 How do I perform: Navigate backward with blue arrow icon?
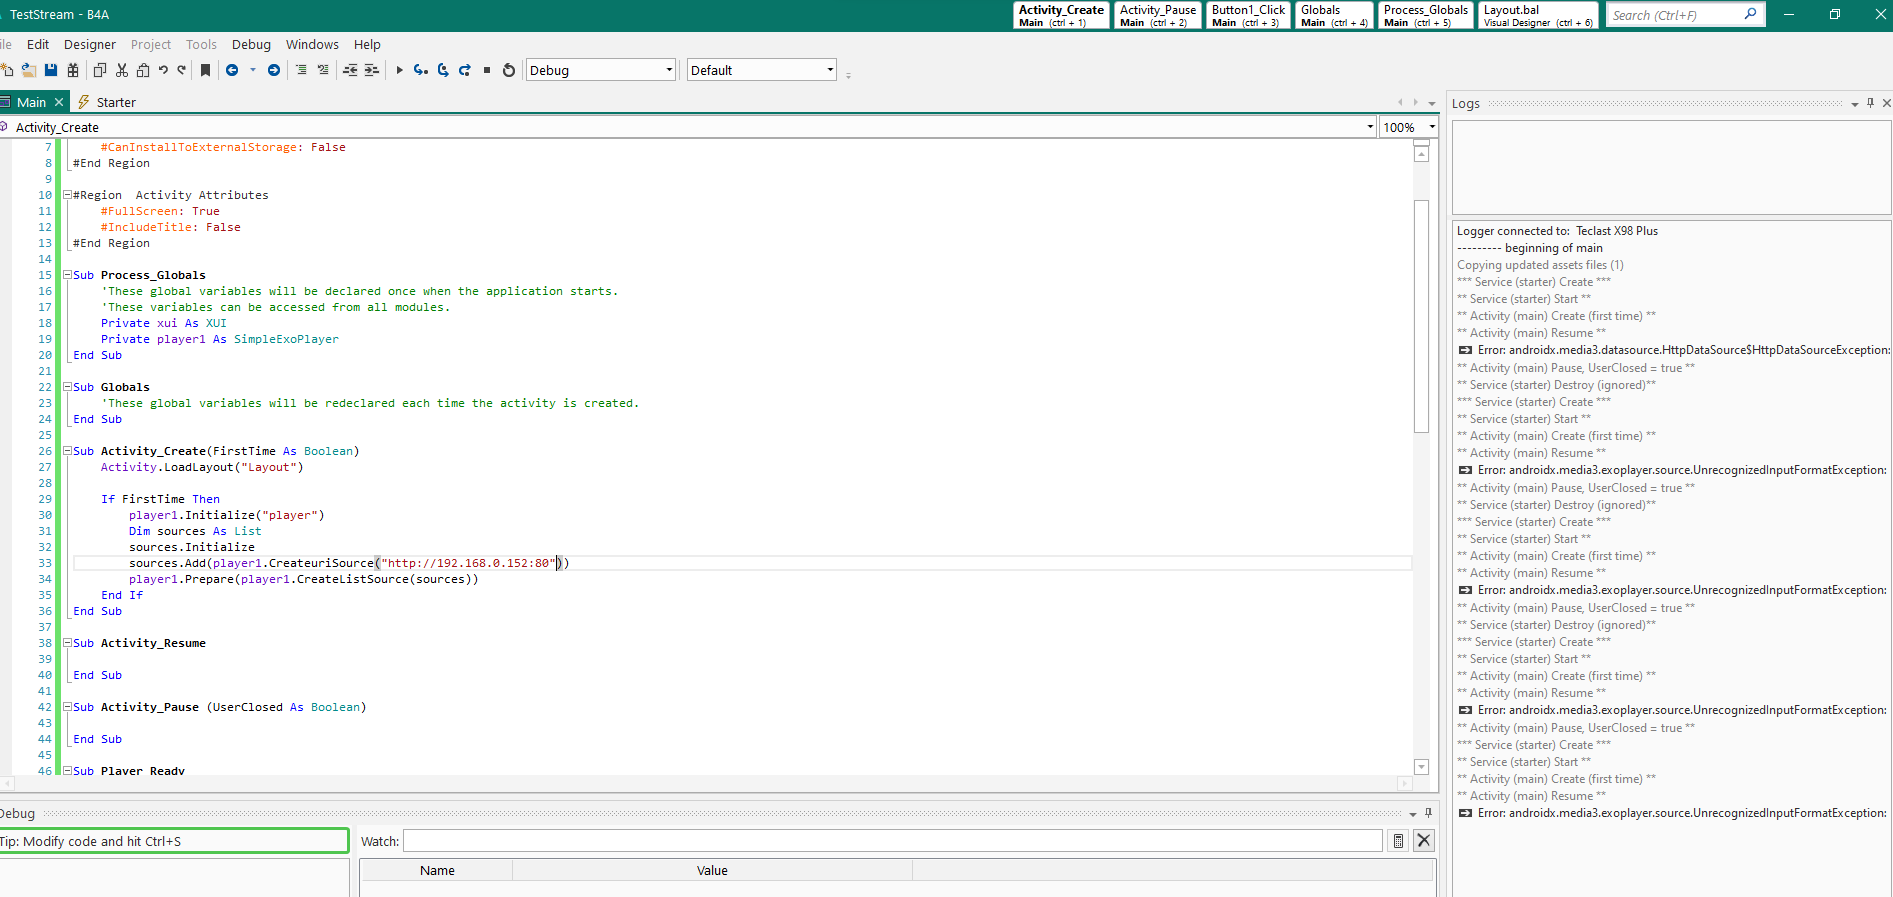232,70
